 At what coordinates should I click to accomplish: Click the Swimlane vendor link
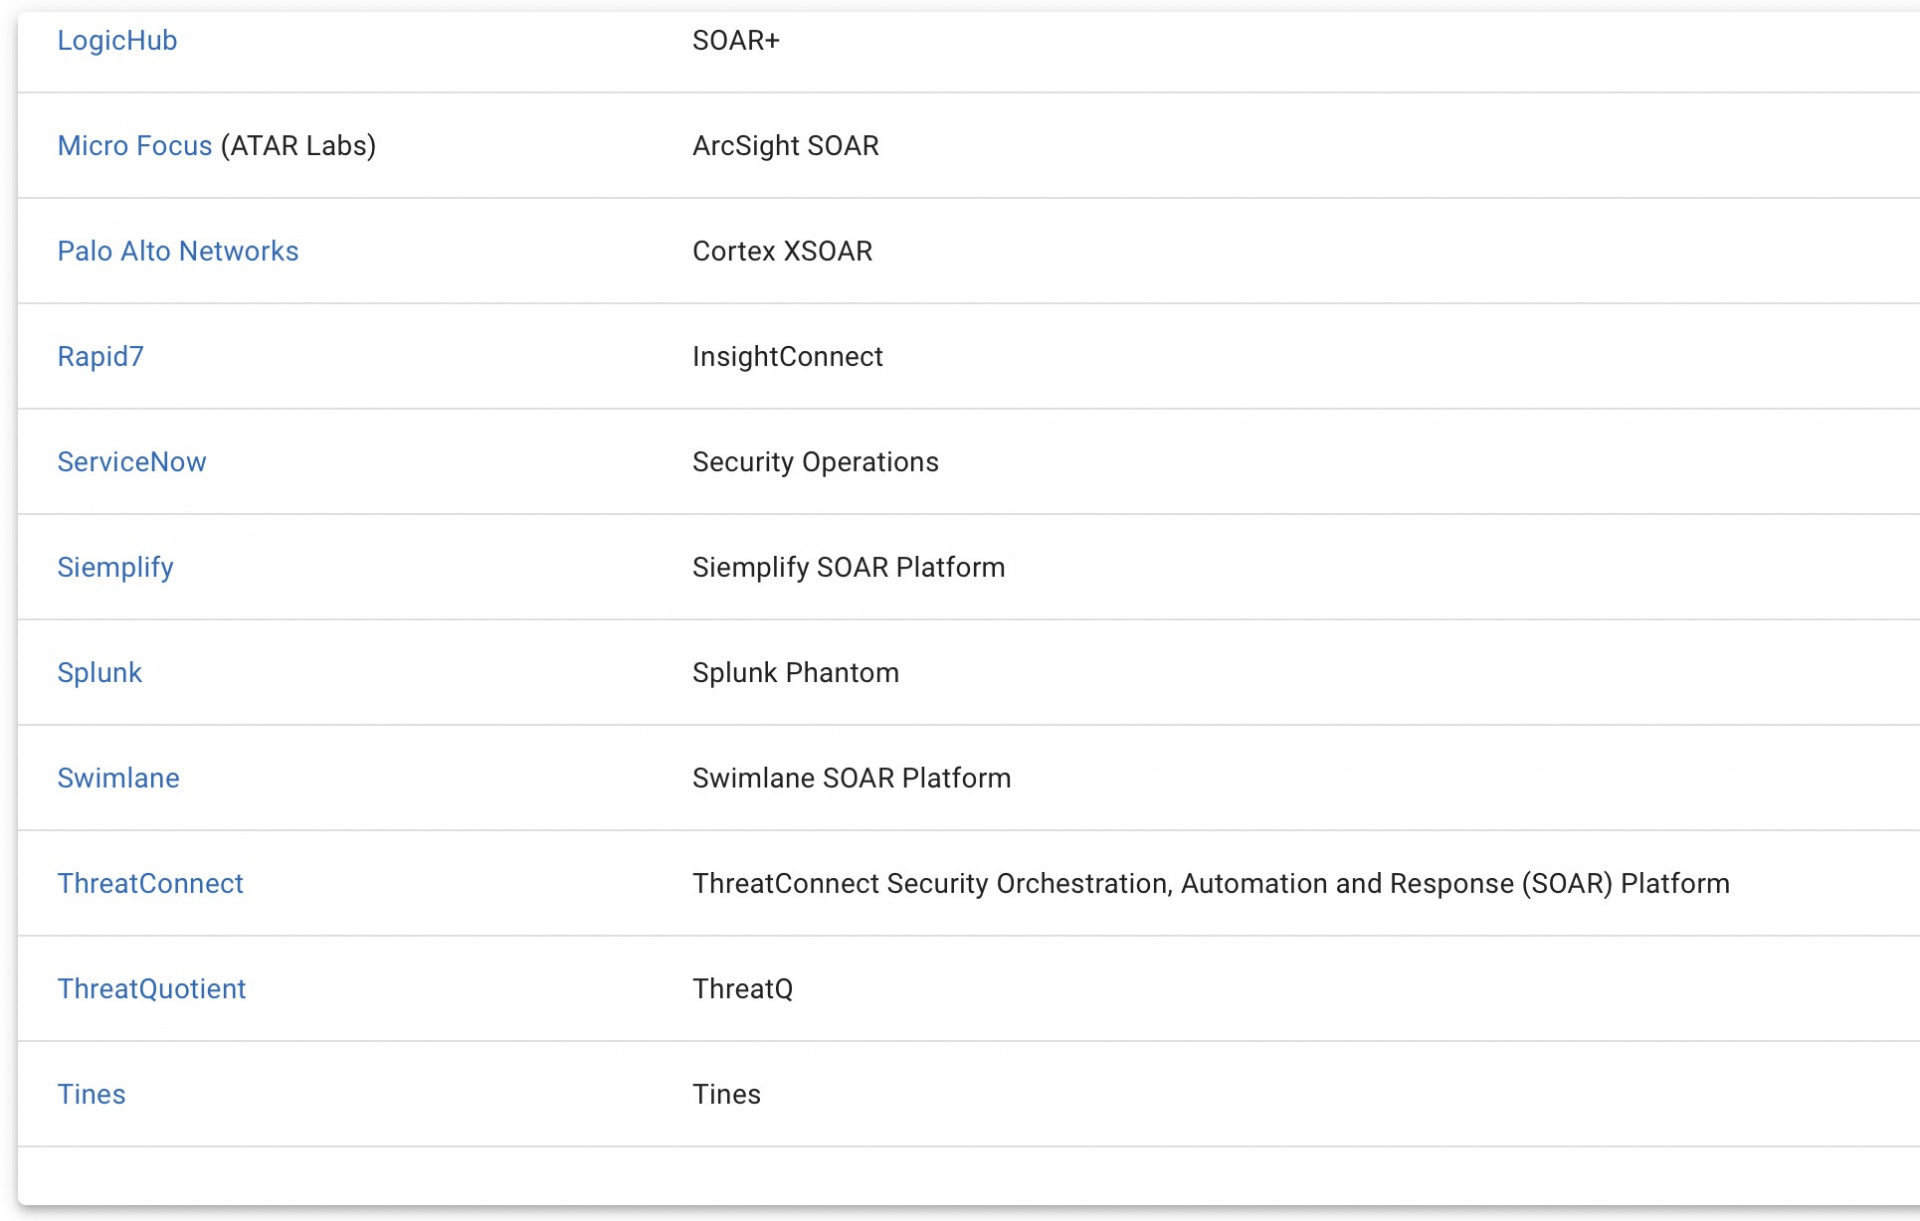tap(118, 778)
